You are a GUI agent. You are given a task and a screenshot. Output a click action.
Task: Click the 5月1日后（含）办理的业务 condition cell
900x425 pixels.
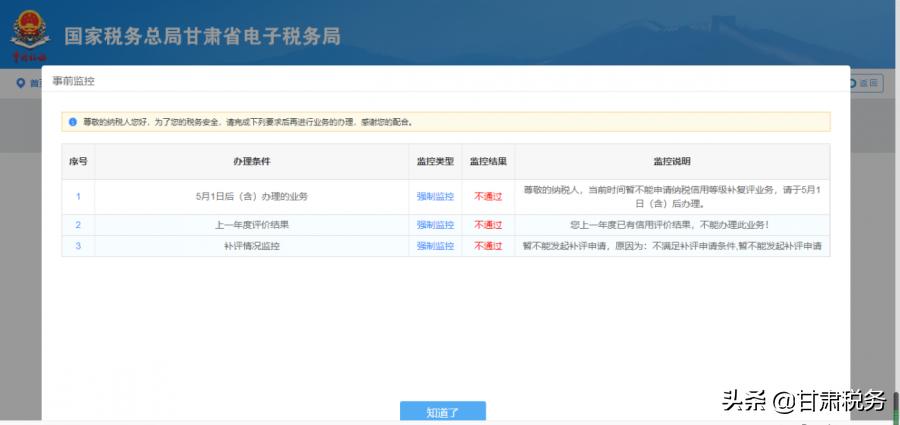tap(251, 196)
